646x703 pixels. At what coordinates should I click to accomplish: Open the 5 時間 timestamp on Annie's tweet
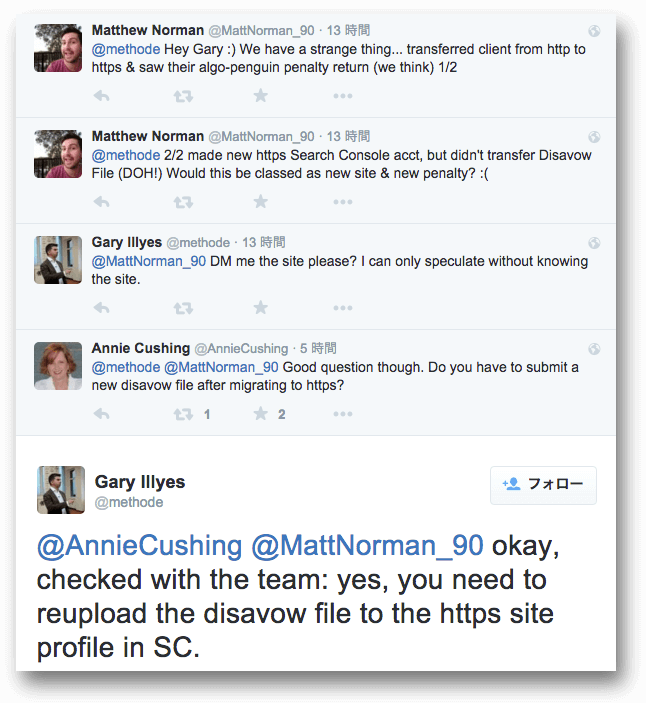click(318, 348)
